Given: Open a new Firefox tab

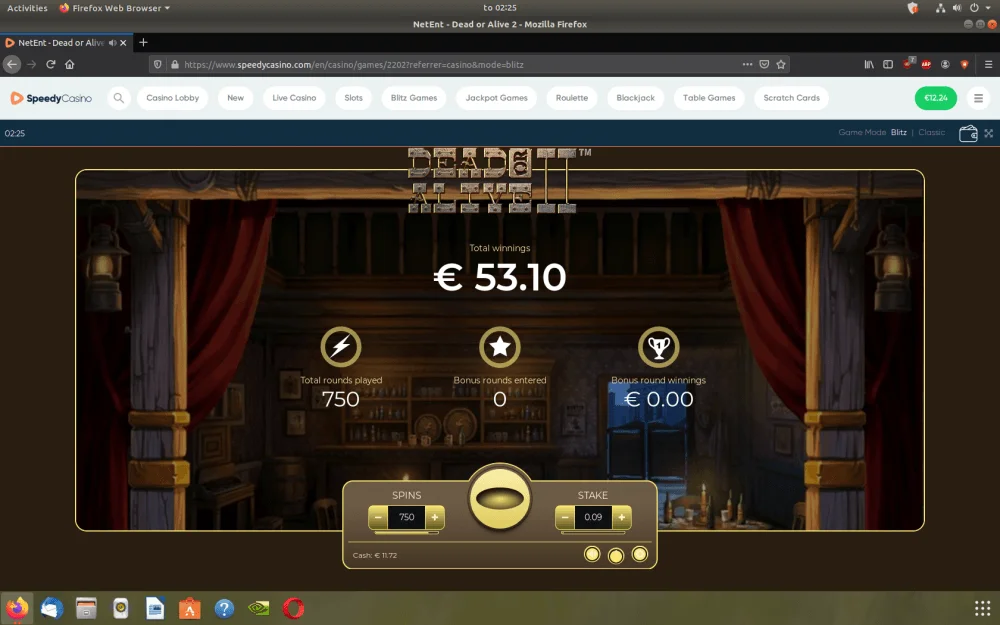Looking at the screenshot, I should 143,42.
